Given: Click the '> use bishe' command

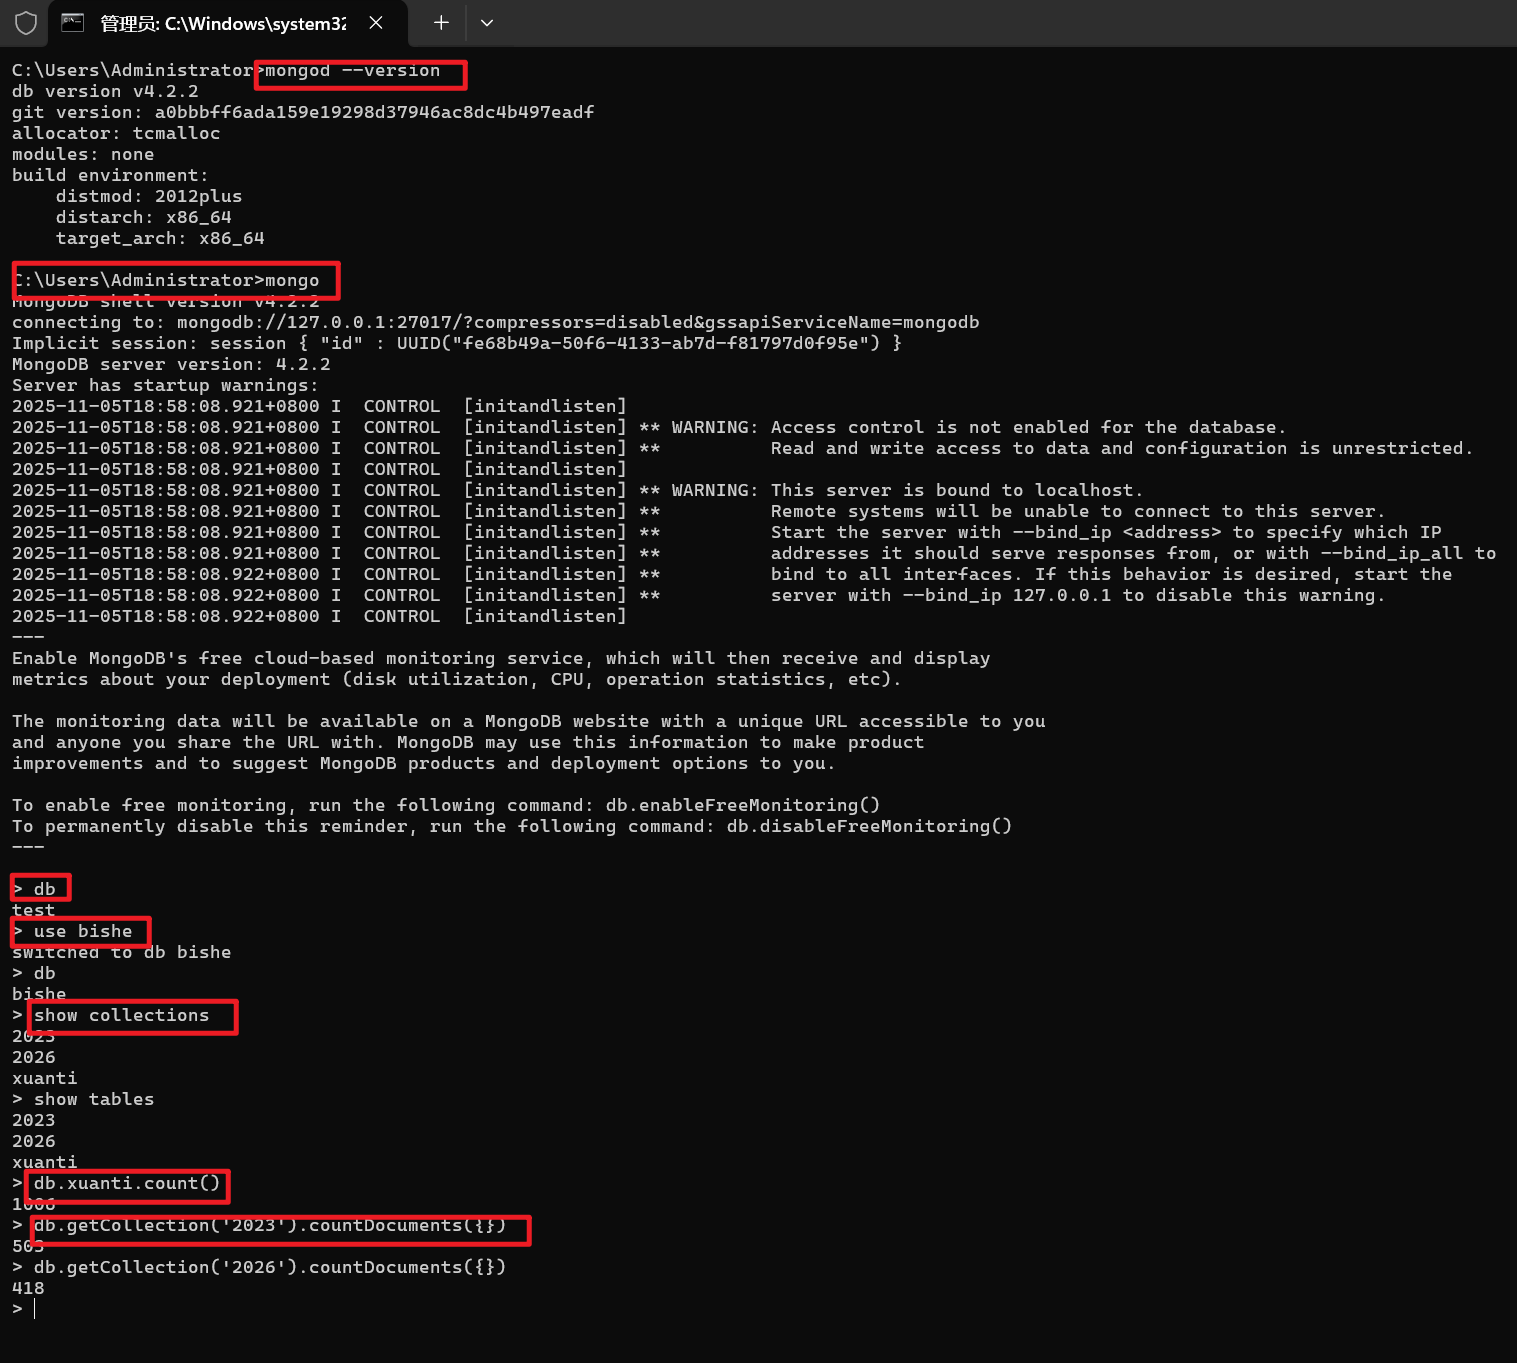Looking at the screenshot, I should (72, 931).
